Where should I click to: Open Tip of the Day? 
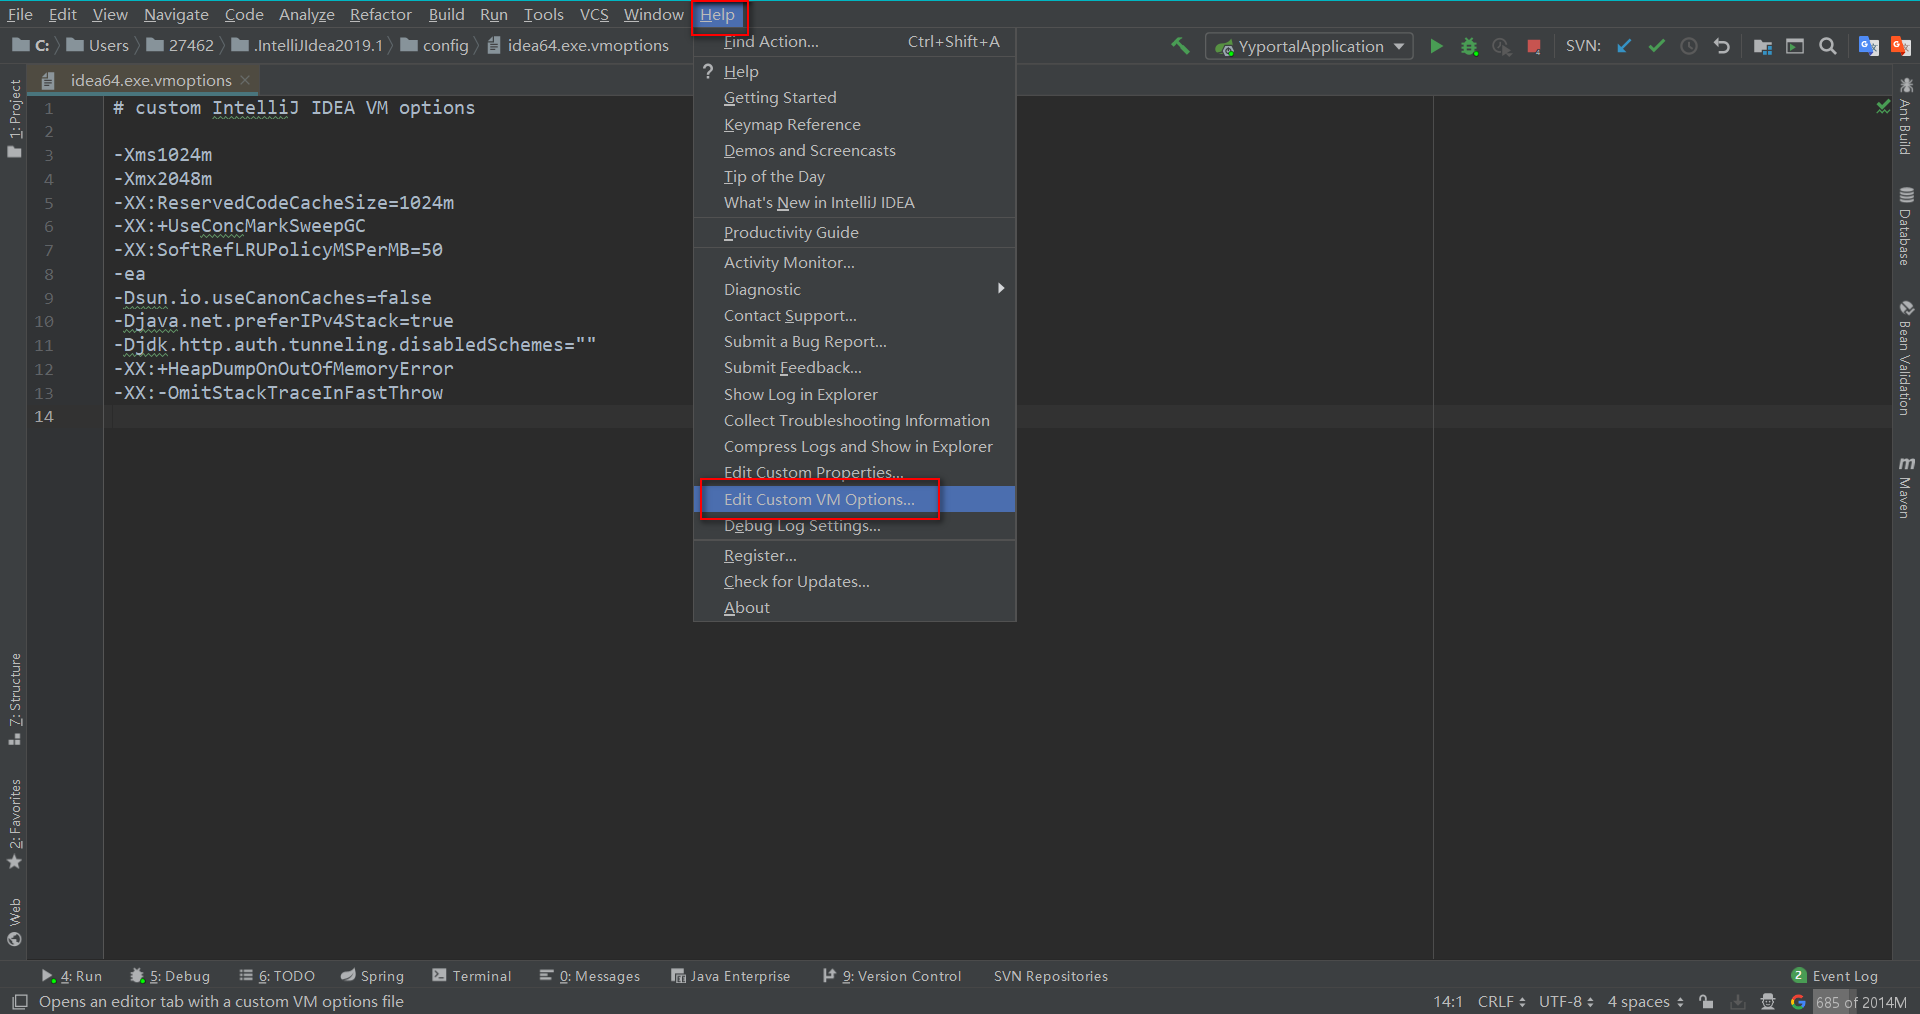855,177
